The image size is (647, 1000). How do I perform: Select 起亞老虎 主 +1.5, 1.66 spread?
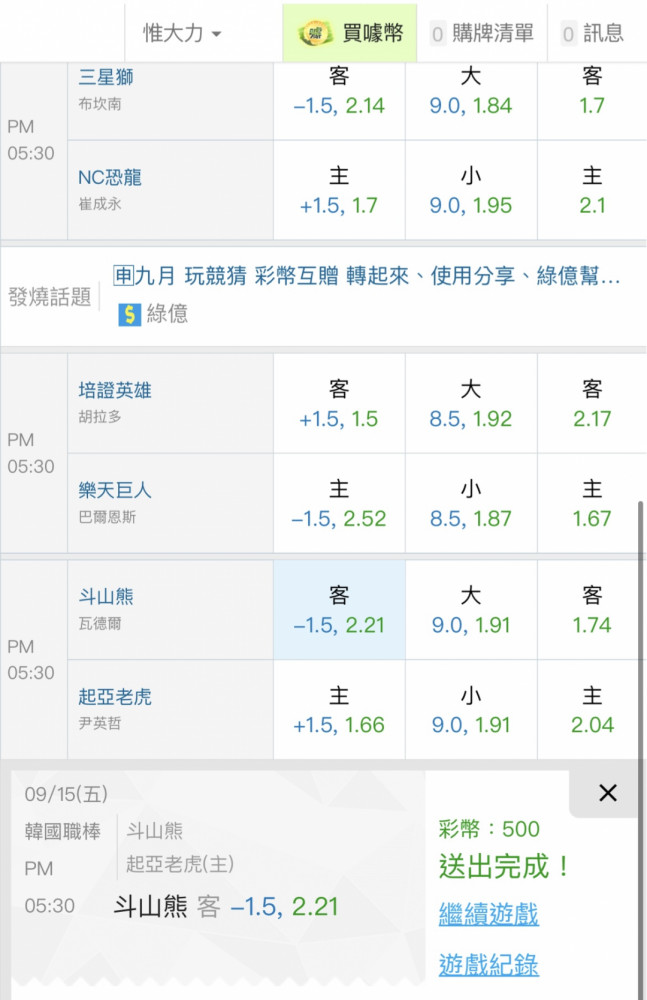tap(339, 710)
